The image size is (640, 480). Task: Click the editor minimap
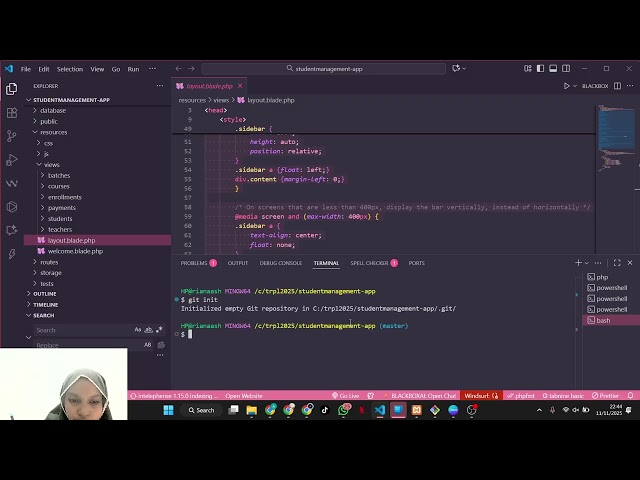(x=616, y=139)
